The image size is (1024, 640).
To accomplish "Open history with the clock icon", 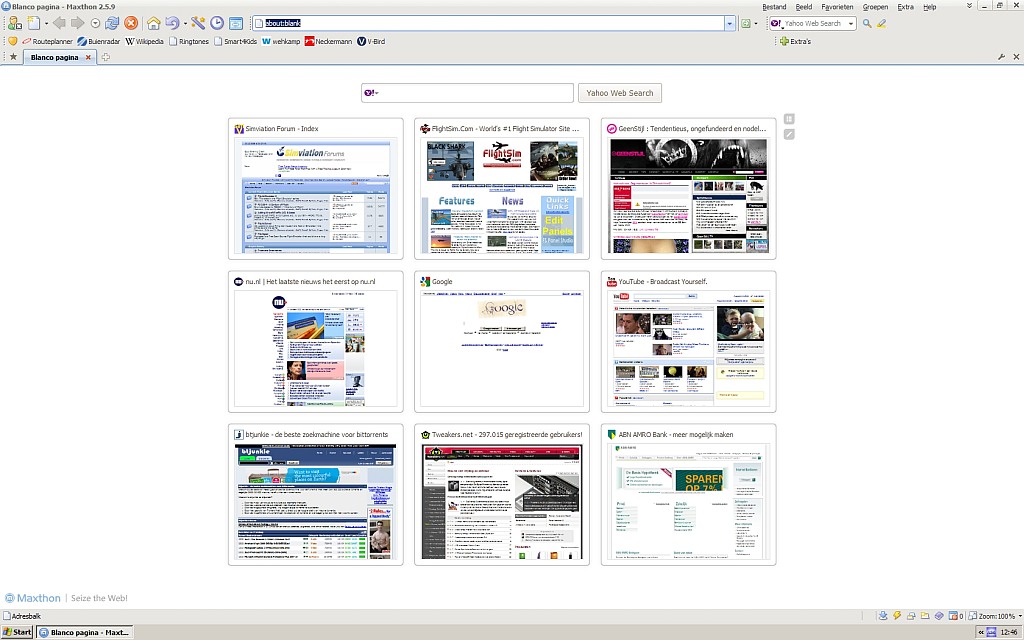I will click(217, 23).
